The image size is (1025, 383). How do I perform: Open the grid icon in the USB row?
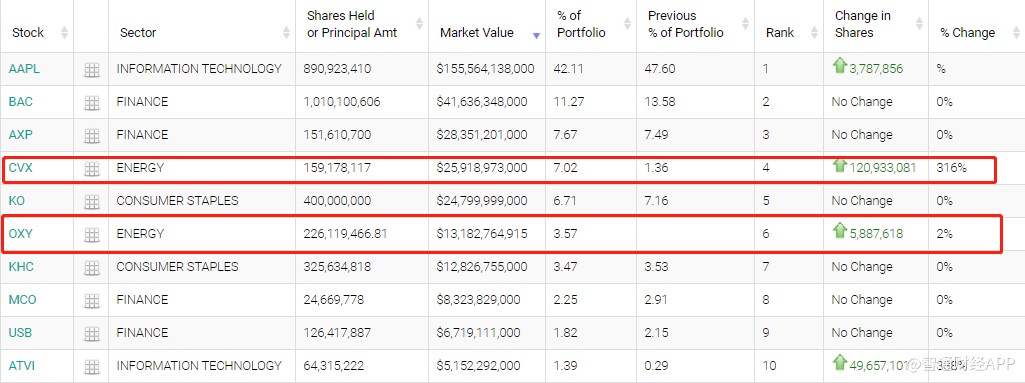tap(92, 333)
